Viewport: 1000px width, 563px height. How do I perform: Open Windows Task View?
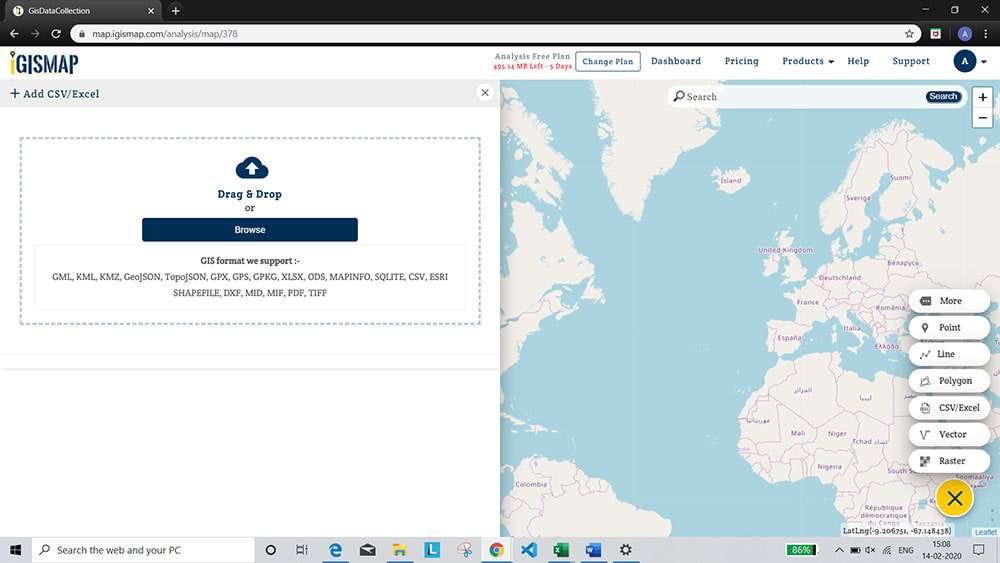pyautogui.click(x=302, y=550)
